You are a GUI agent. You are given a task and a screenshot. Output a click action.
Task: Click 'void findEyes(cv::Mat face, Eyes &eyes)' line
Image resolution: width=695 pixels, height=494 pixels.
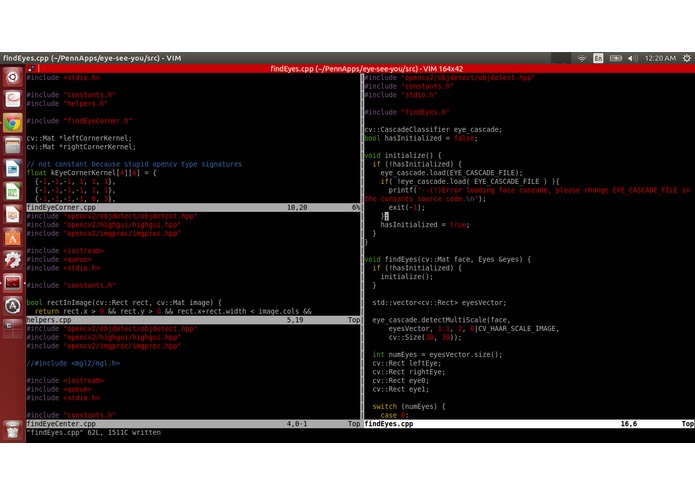(x=447, y=259)
